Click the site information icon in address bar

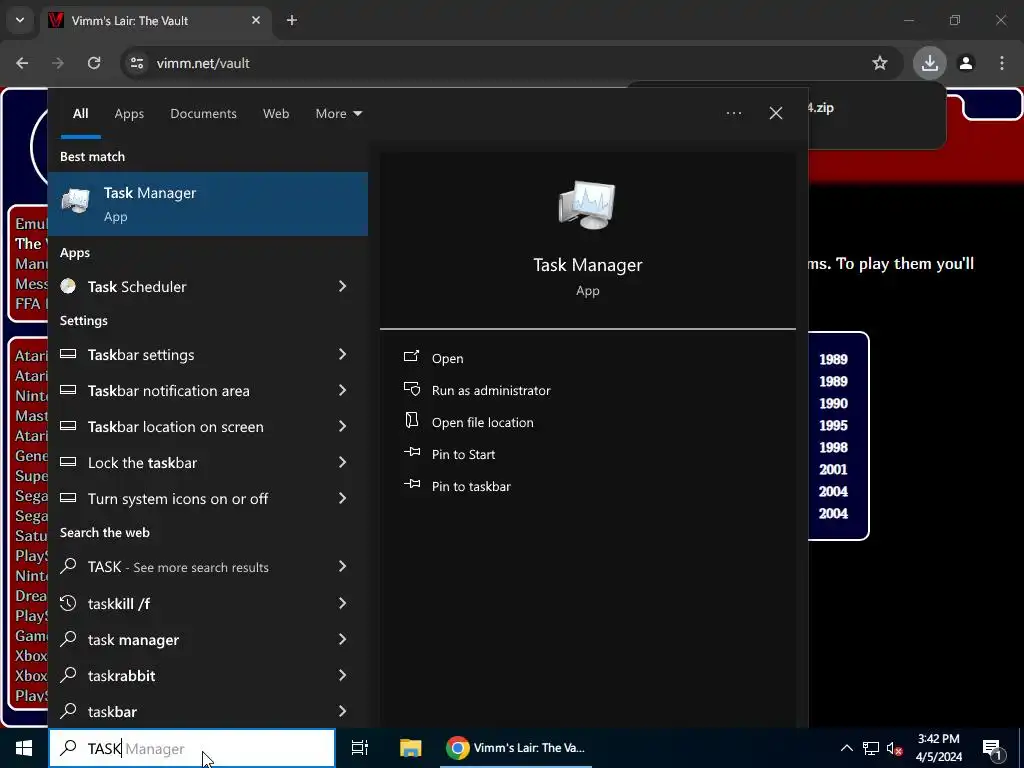(136, 63)
